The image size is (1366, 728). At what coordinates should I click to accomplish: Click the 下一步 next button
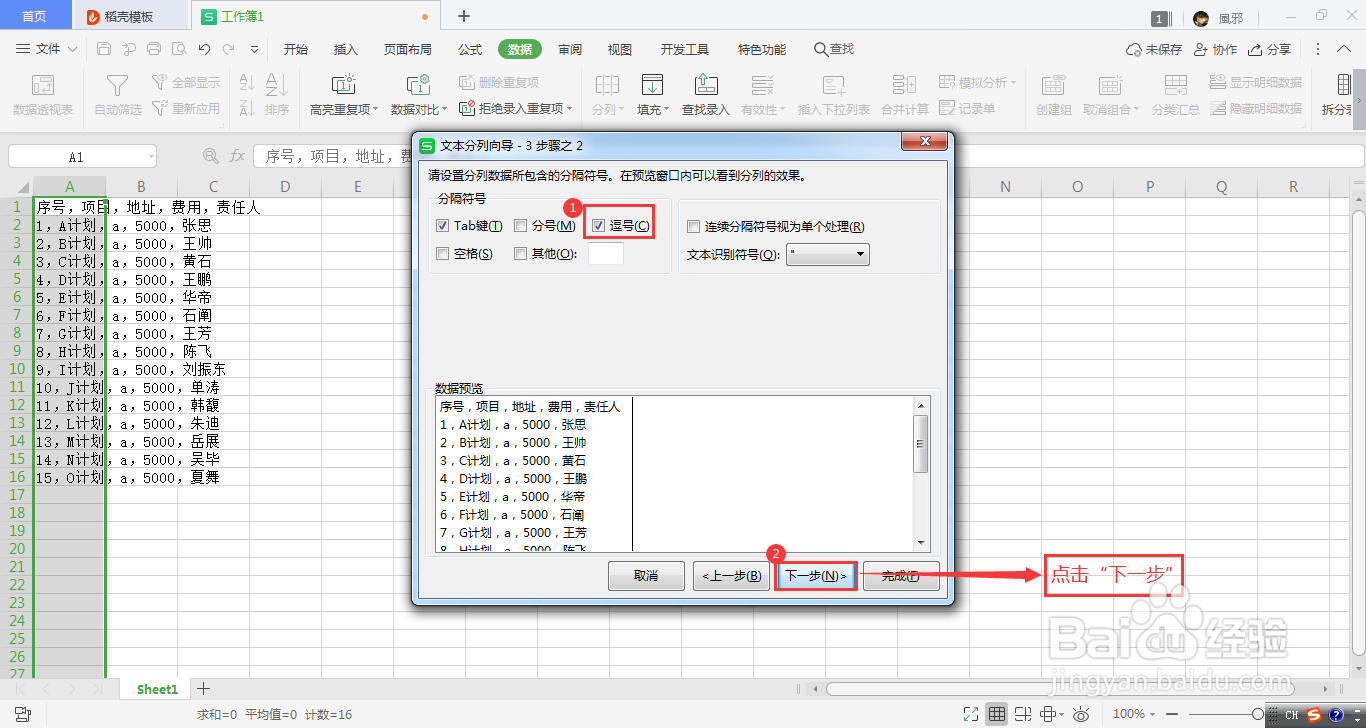point(816,575)
